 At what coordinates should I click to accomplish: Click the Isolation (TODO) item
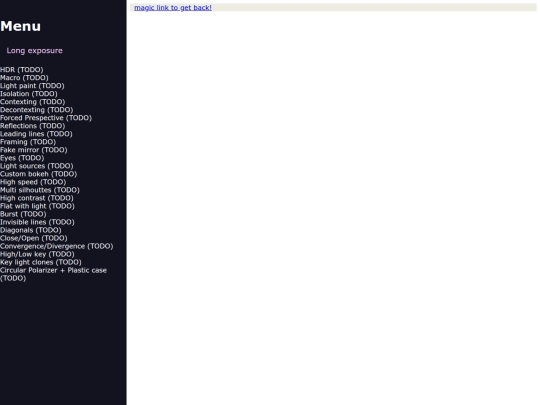click(x=29, y=94)
